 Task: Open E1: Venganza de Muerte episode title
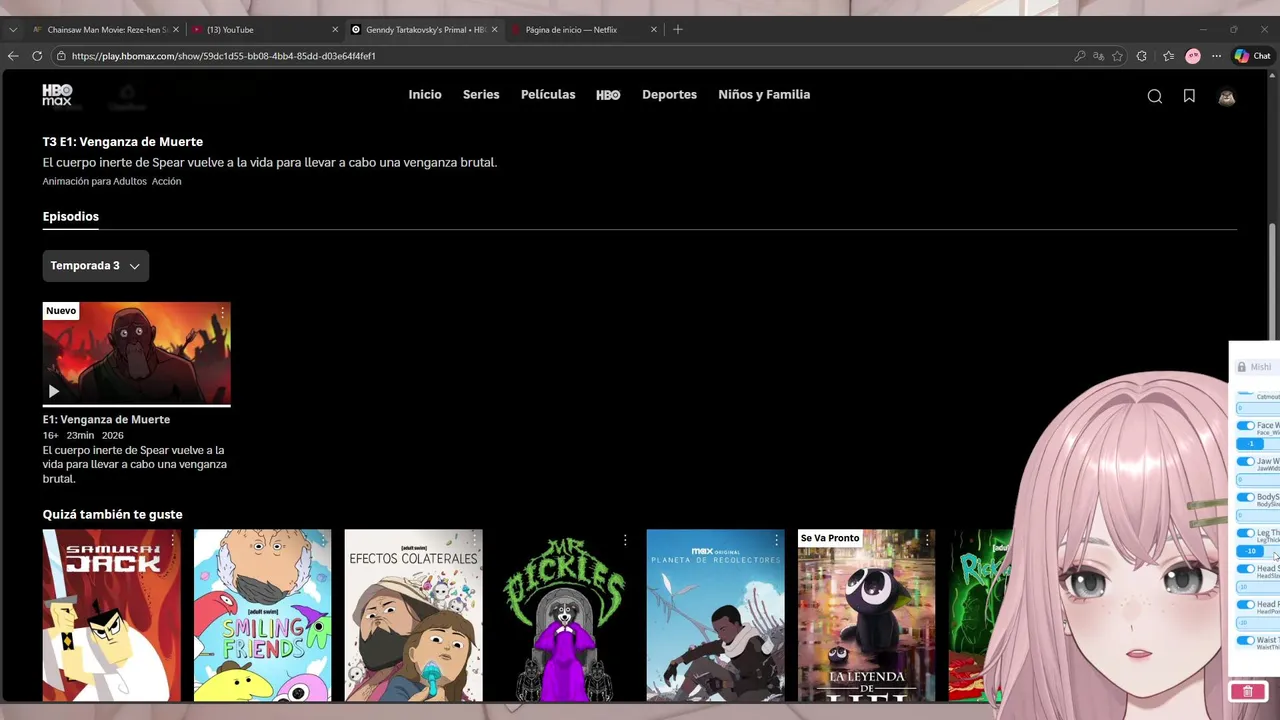[x=106, y=419]
